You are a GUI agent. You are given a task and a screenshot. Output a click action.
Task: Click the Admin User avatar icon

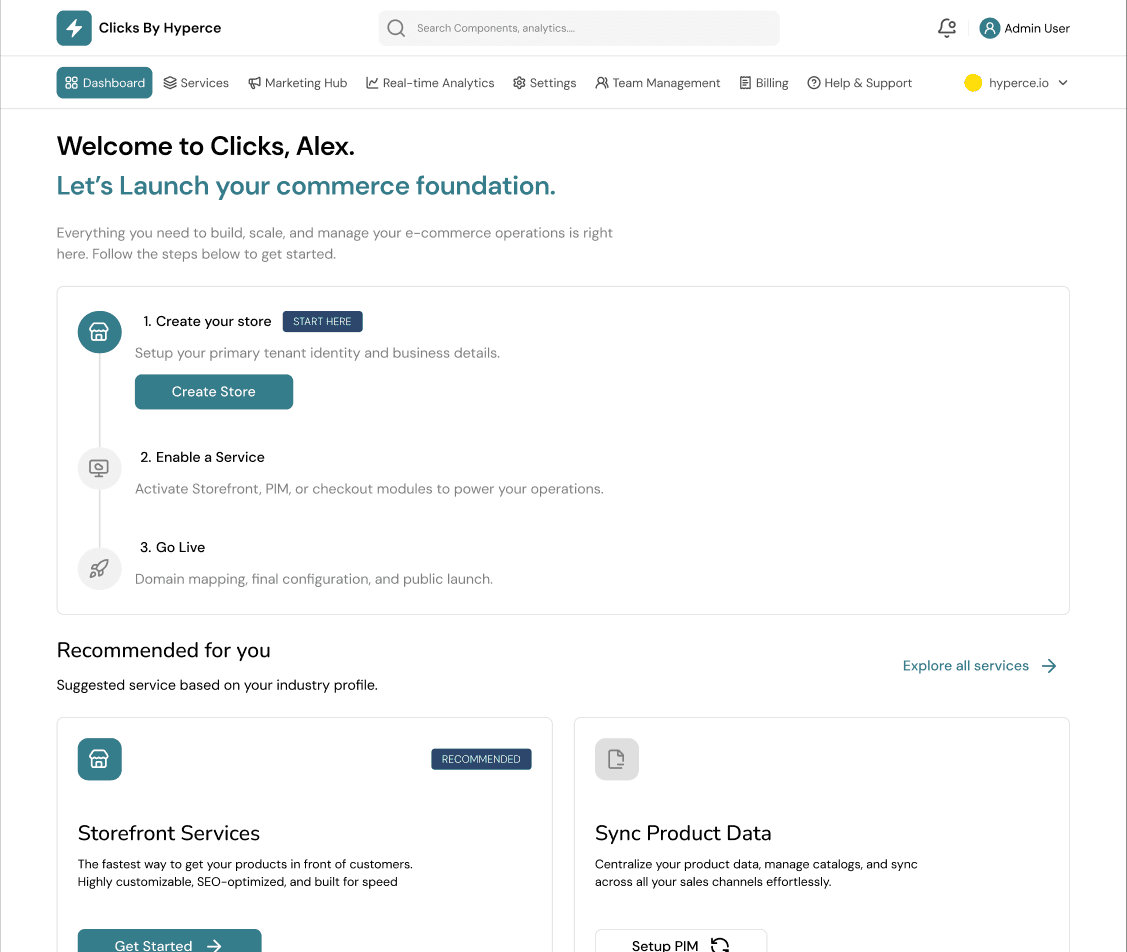989,28
